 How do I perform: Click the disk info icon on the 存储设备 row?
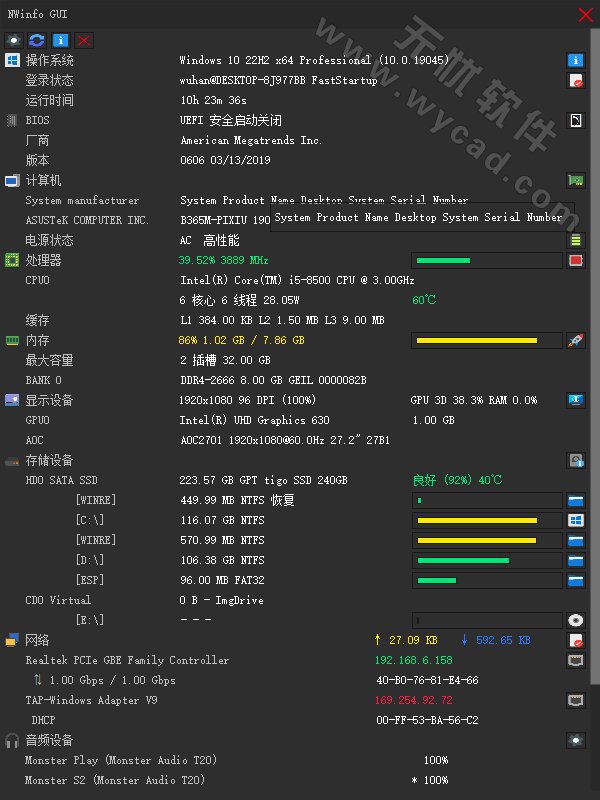click(x=576, y=461)
